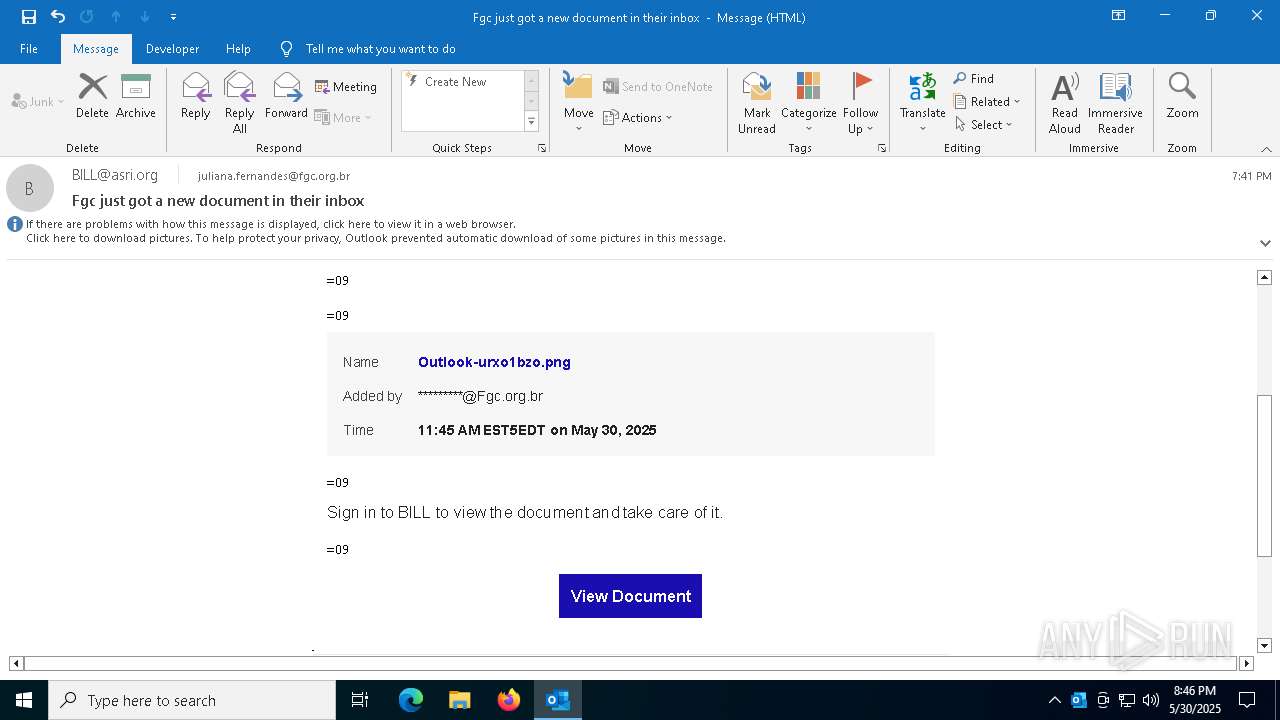
Task: Open the Zoom dialog
Action: [x=1182, y=96]
